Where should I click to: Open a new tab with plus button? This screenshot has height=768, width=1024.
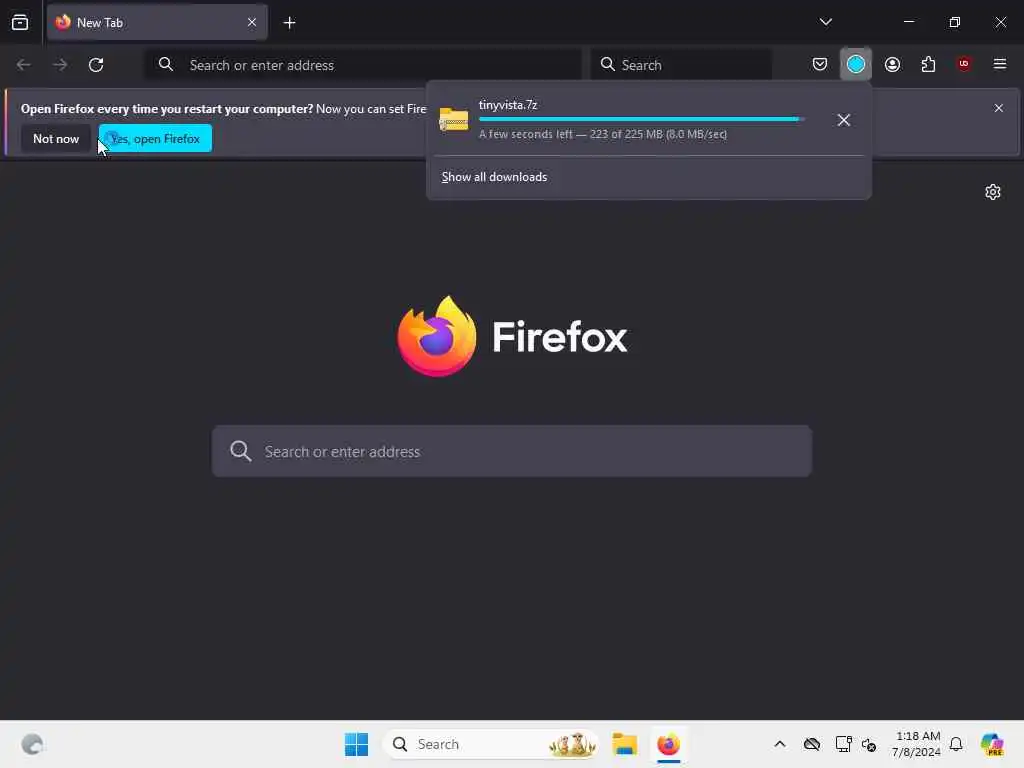pos(289,23)
